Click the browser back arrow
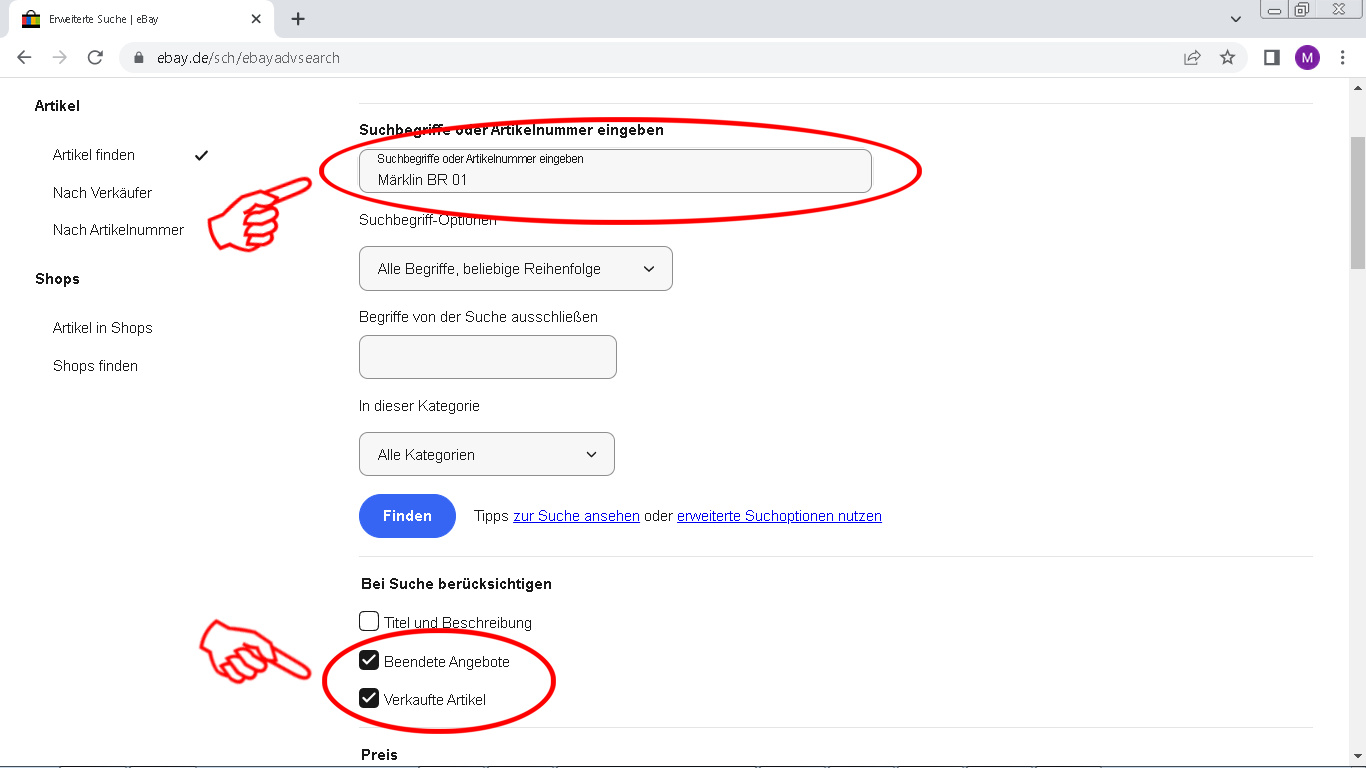 click(x=25, y=57)
